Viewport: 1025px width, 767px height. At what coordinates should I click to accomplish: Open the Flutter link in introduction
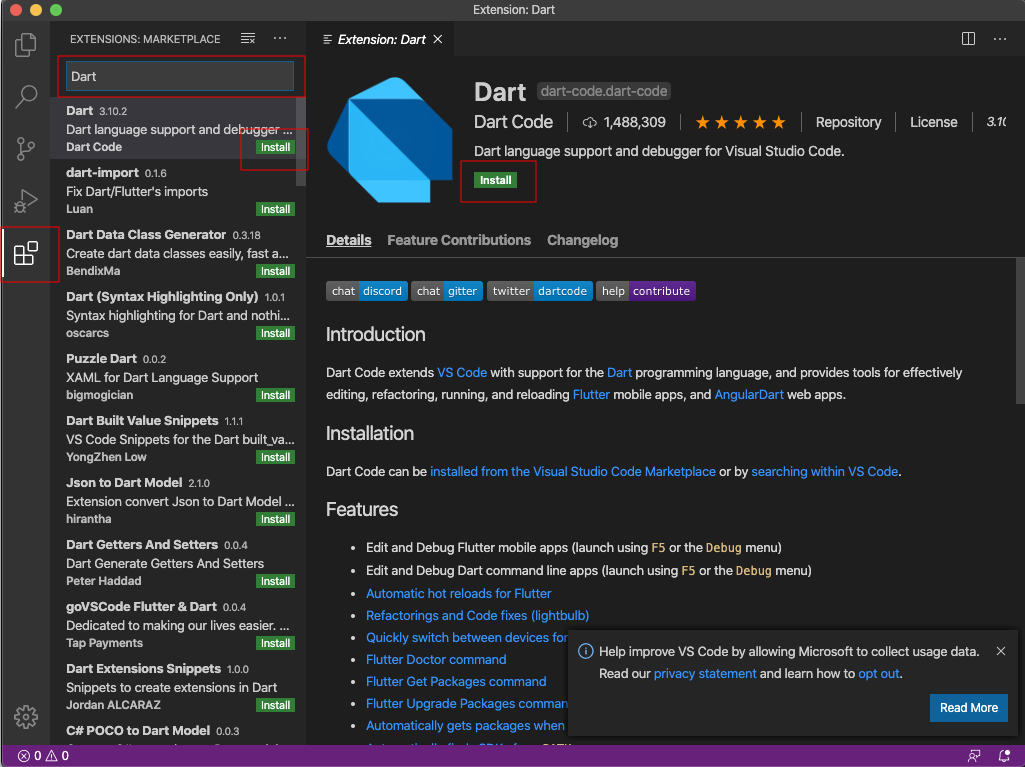591,395
